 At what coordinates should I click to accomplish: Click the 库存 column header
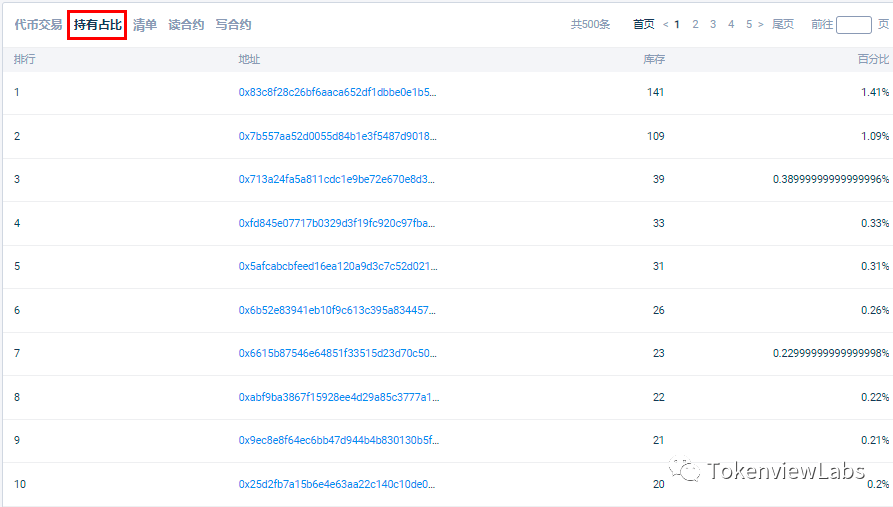(x=654, y=59)
